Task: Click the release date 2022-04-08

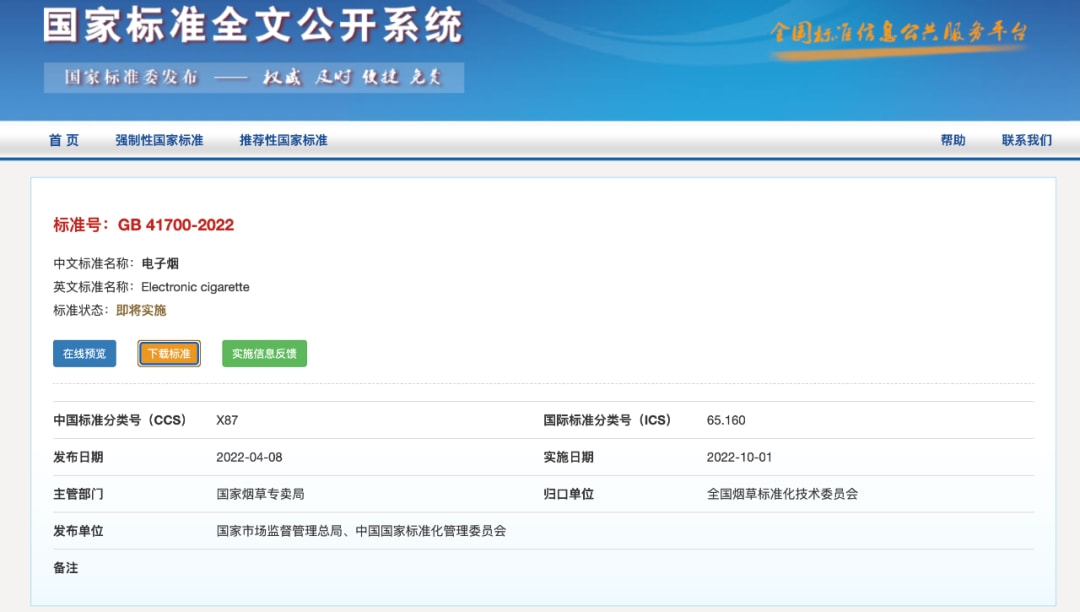Action: pos(249,457)
